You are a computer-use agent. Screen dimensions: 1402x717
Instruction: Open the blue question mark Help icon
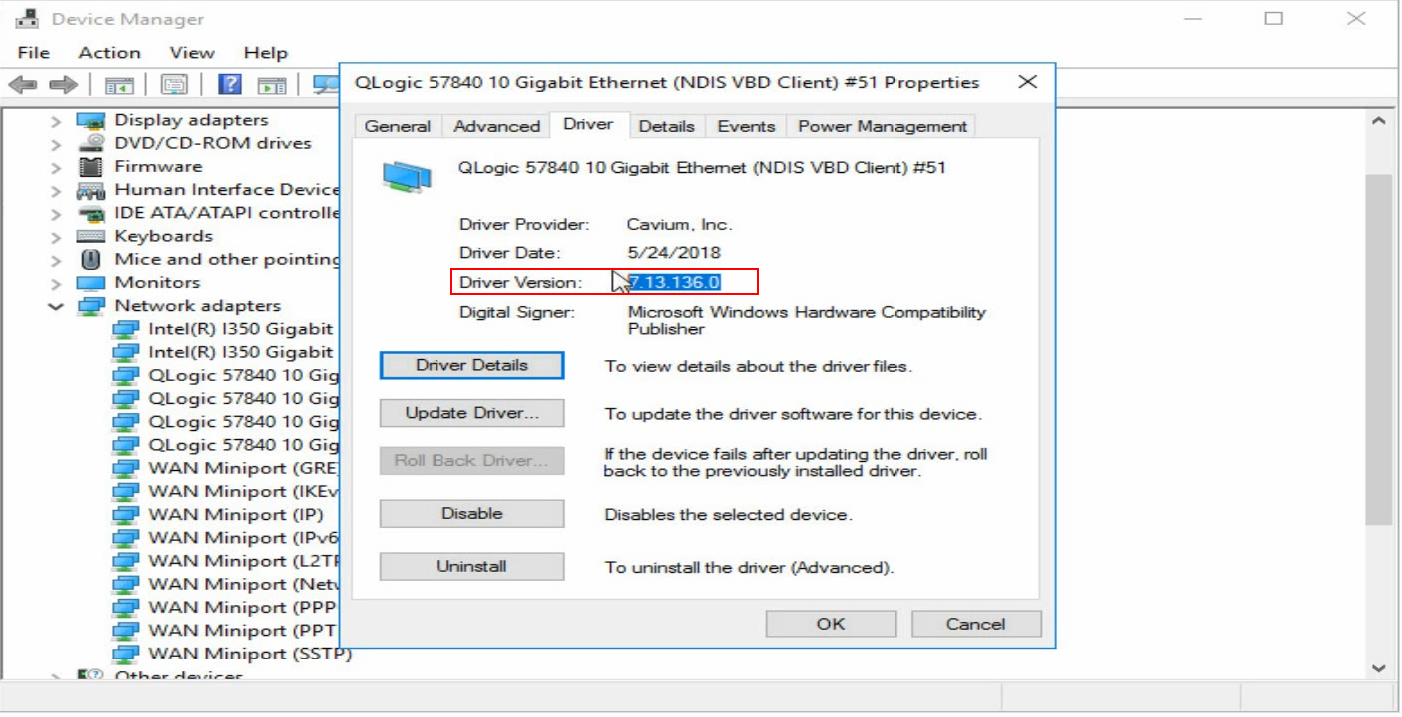(230, 85)
